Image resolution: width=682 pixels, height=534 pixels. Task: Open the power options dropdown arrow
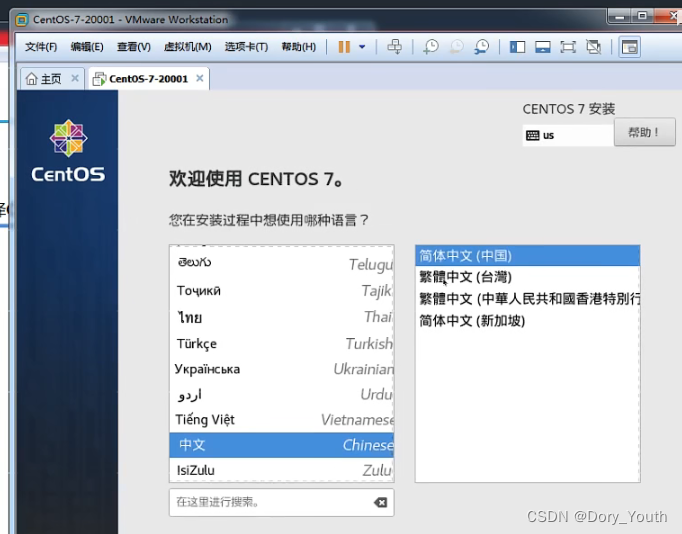(x=362, y=47)
